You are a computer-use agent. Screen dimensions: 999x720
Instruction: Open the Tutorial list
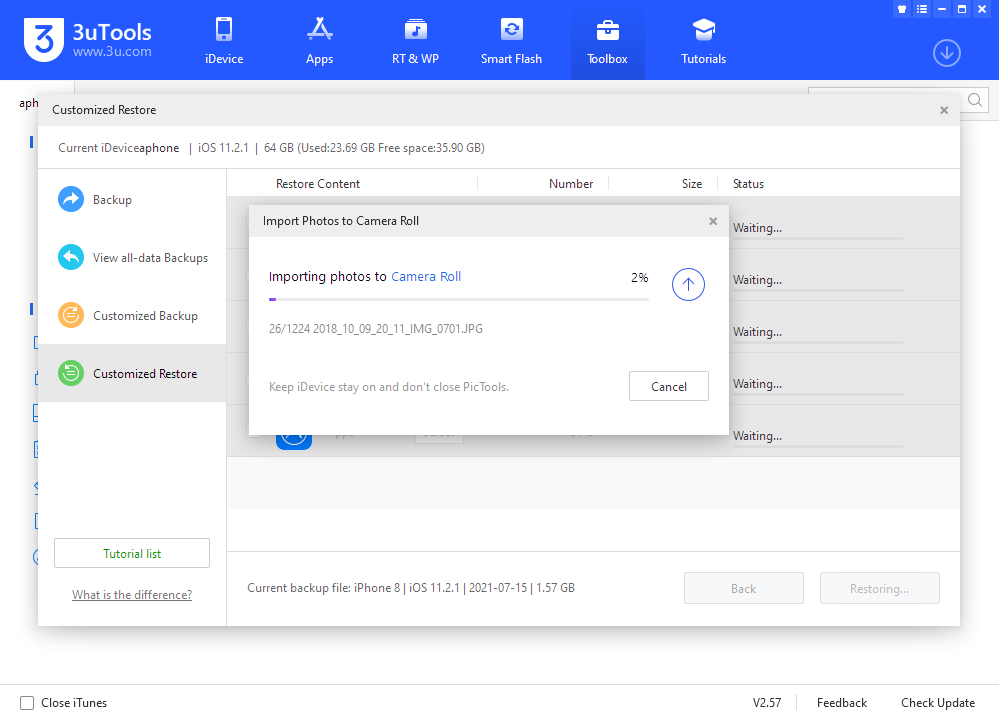[131, 552]
